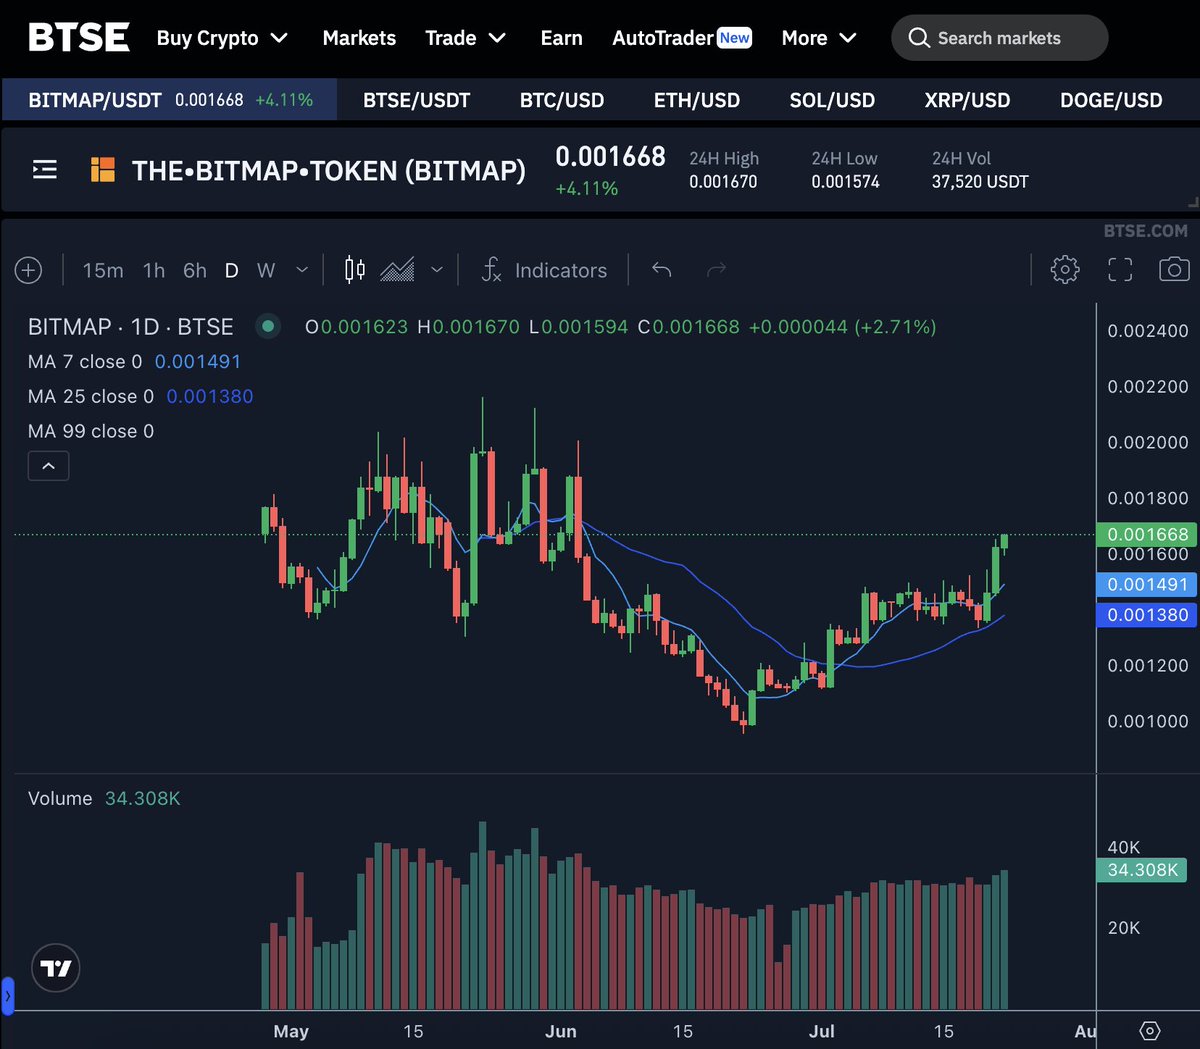
Task: Click the green market status dot
Action: coord(268,326)
